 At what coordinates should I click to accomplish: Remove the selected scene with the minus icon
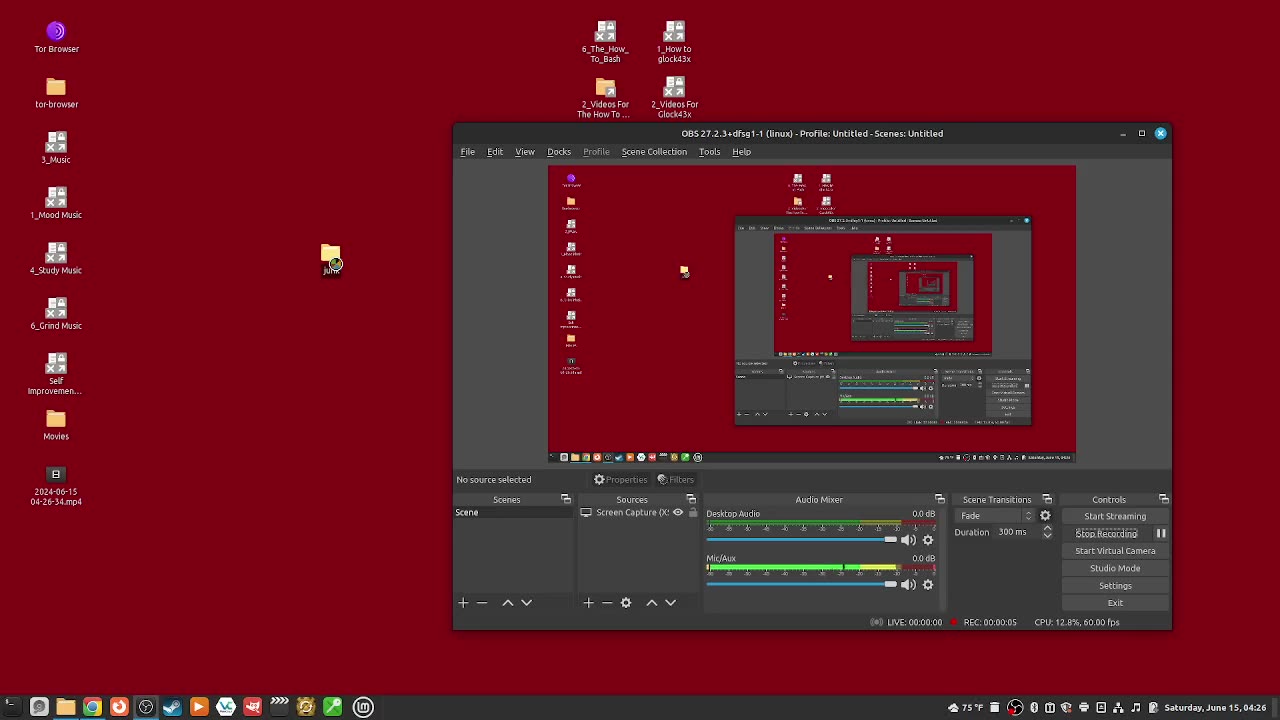pyautogui.click(x=482, y=603)
